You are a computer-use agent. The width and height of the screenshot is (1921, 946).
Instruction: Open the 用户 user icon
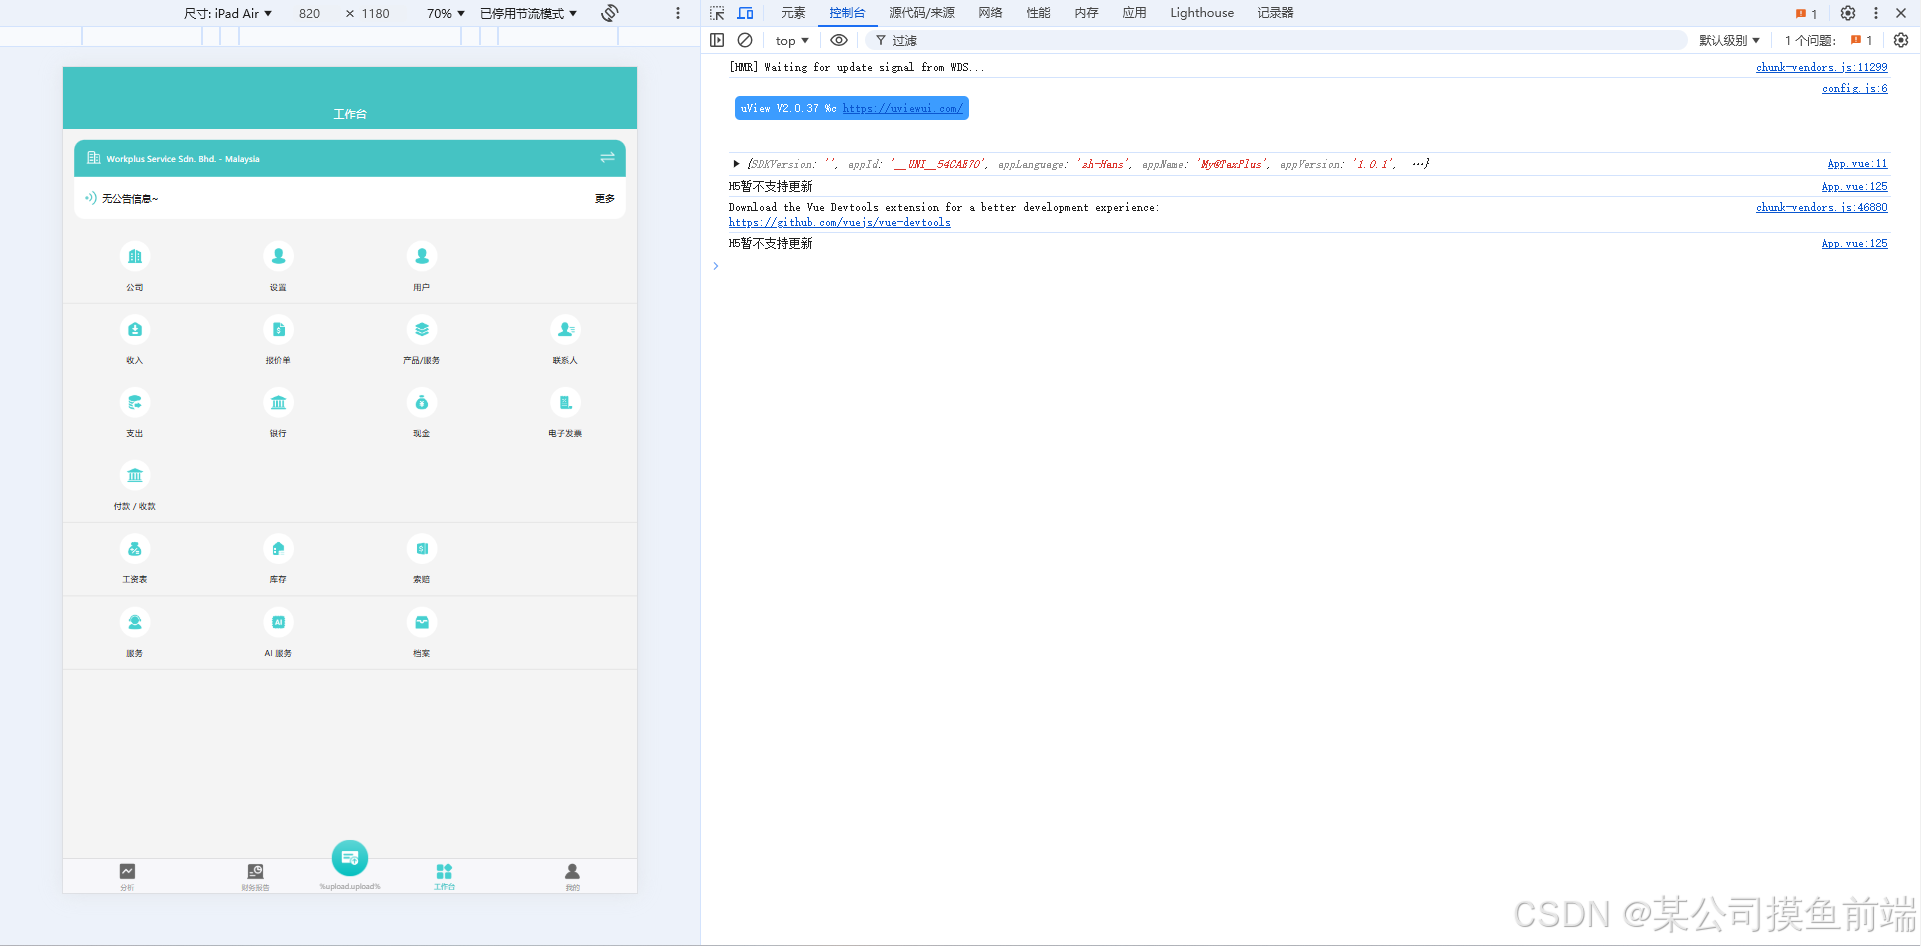422,257
